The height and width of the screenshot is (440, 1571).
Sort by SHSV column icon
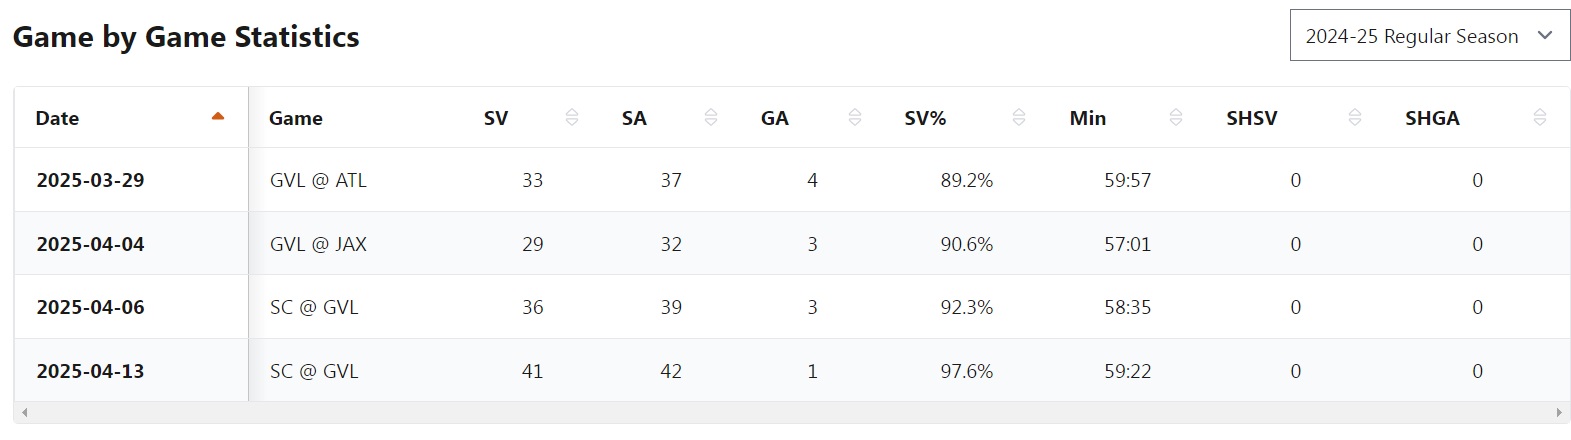[x=1355, y=118]
